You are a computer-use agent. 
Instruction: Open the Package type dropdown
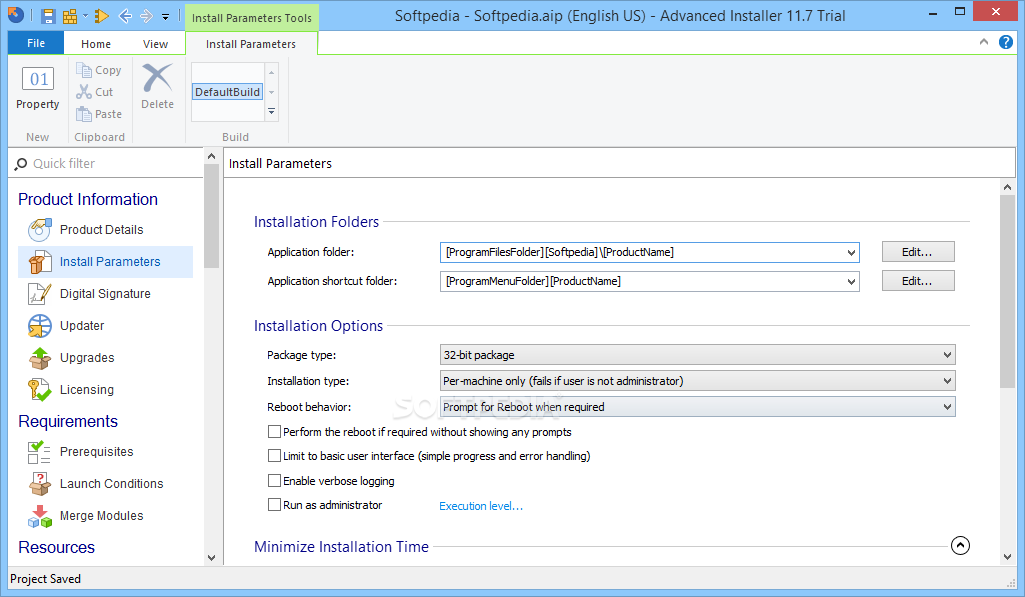click(697, 354)
